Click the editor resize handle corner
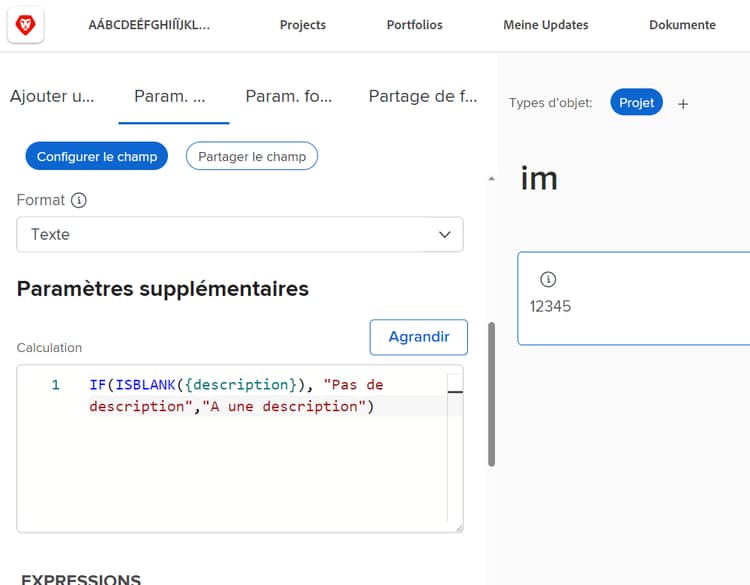This screenshot has height=585, width=750. 459,528
